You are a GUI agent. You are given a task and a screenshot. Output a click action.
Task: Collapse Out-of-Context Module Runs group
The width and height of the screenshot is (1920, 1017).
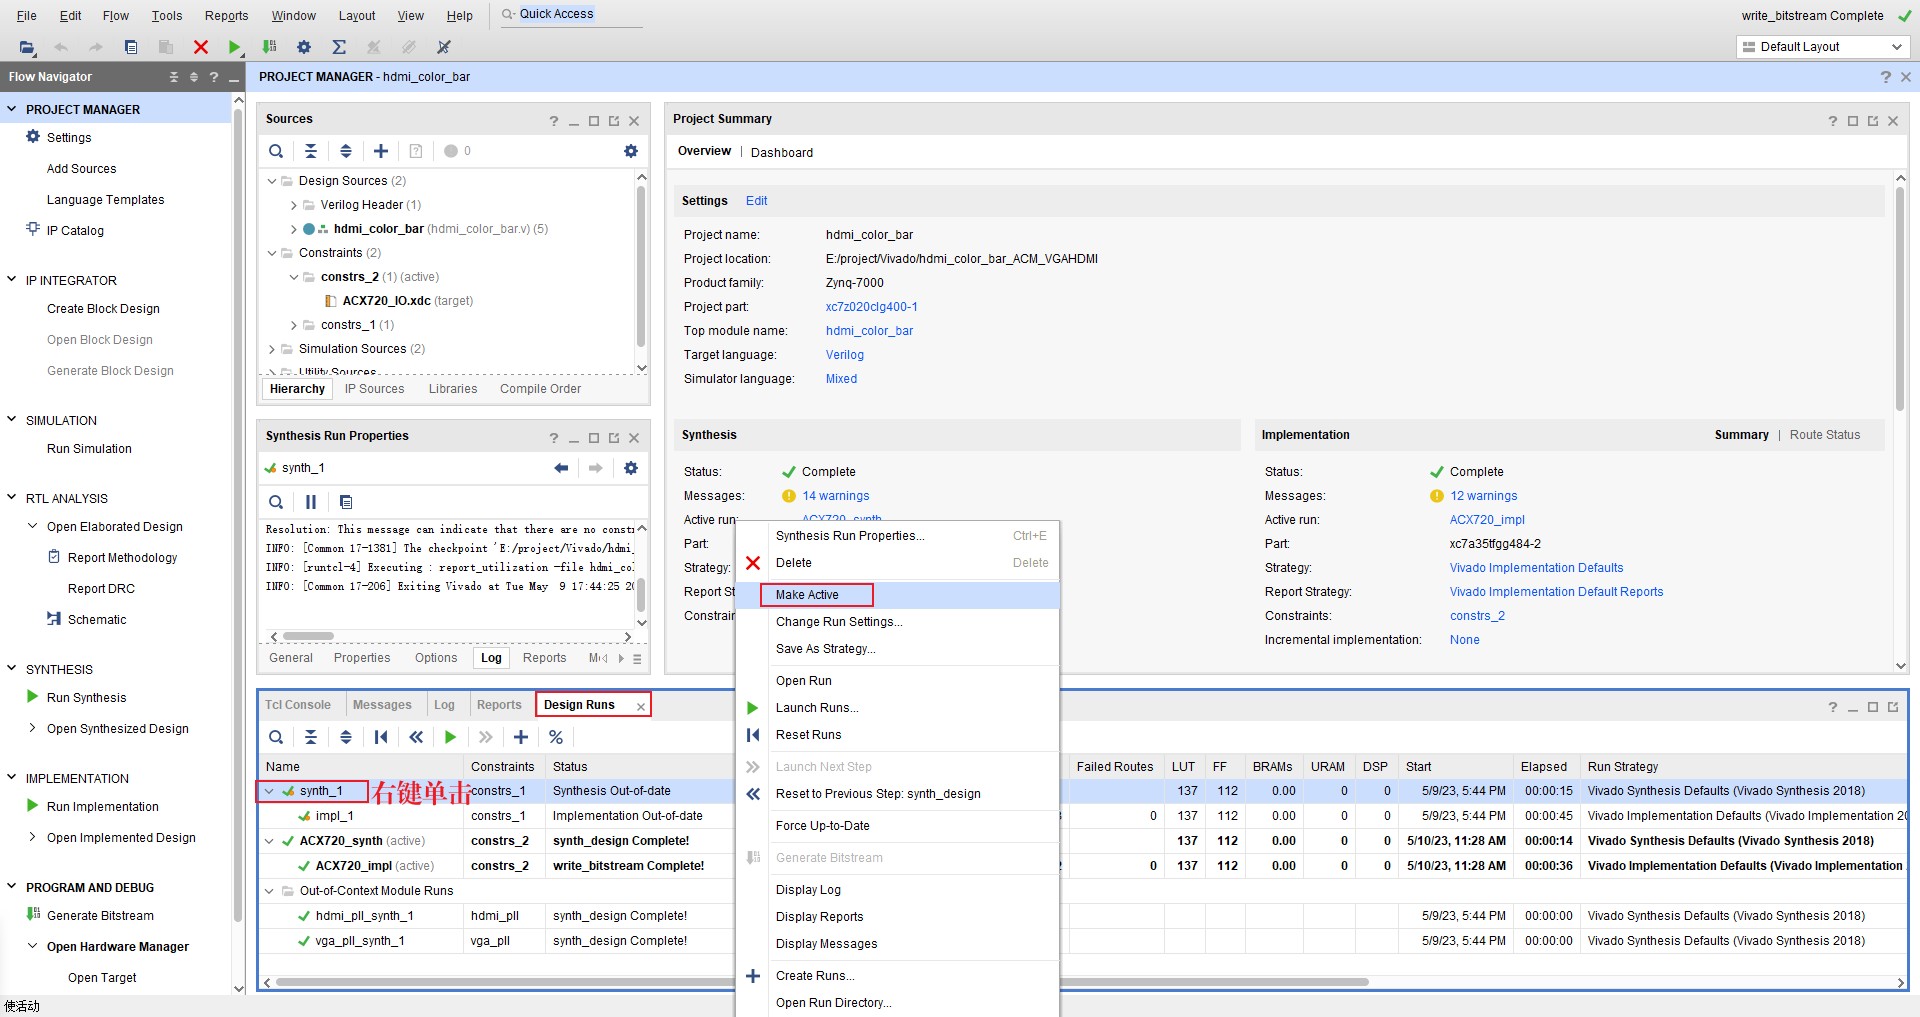coord(269,891)
